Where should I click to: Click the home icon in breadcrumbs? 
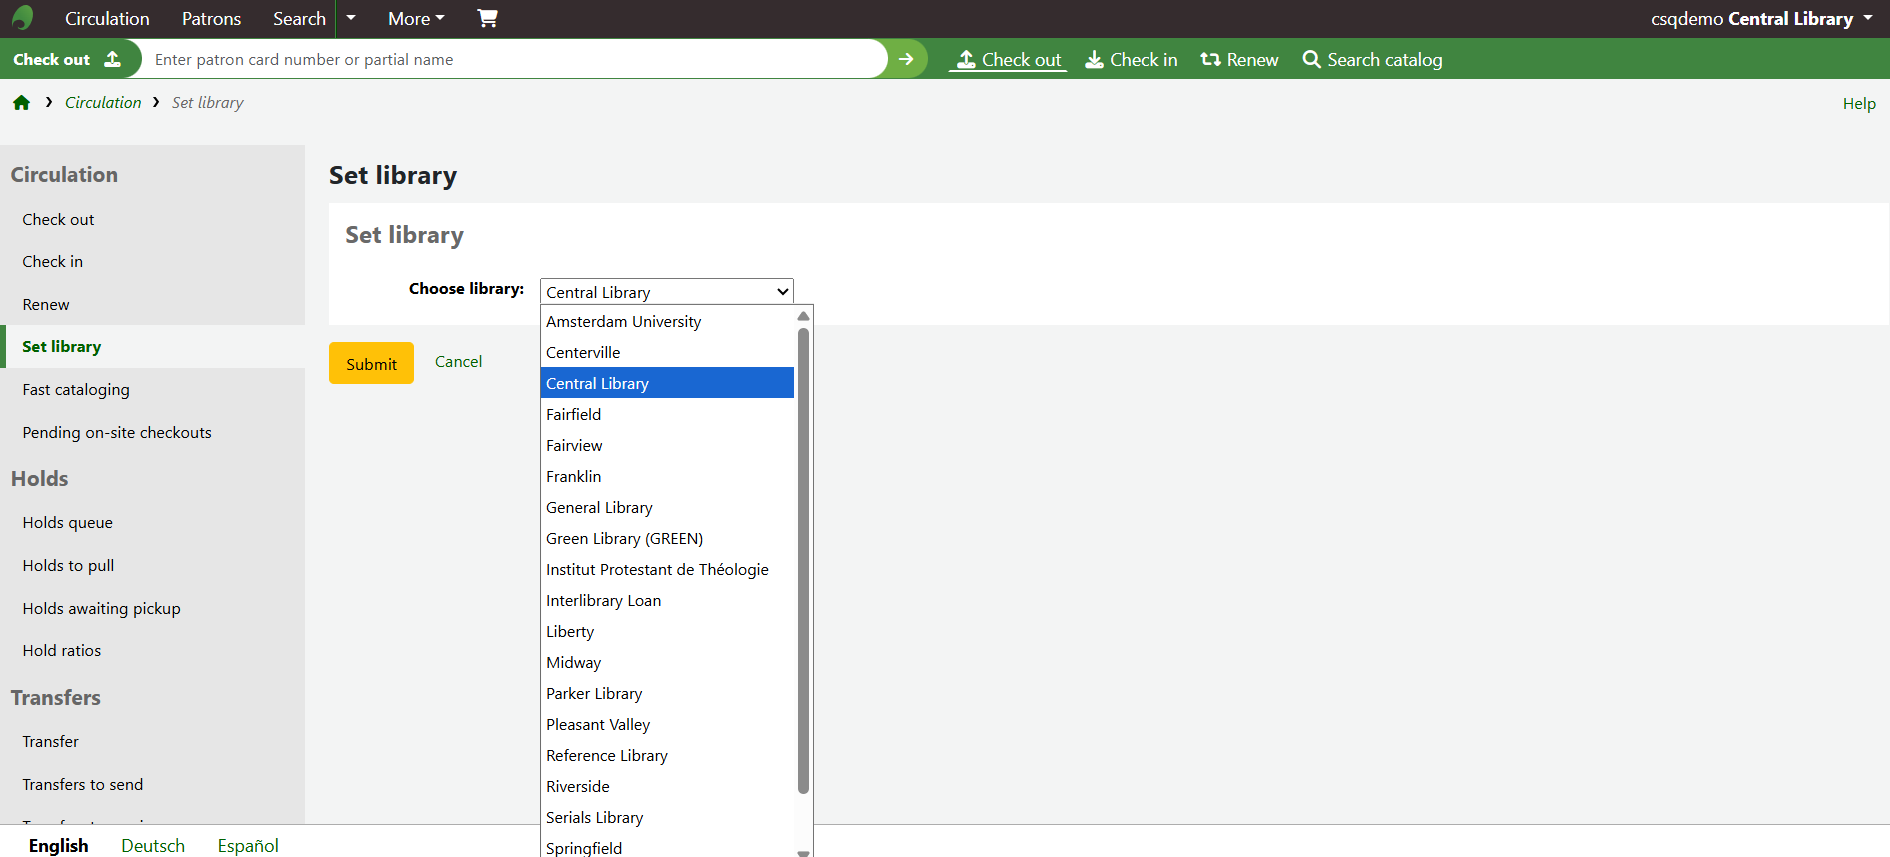(x=21, y=103)
